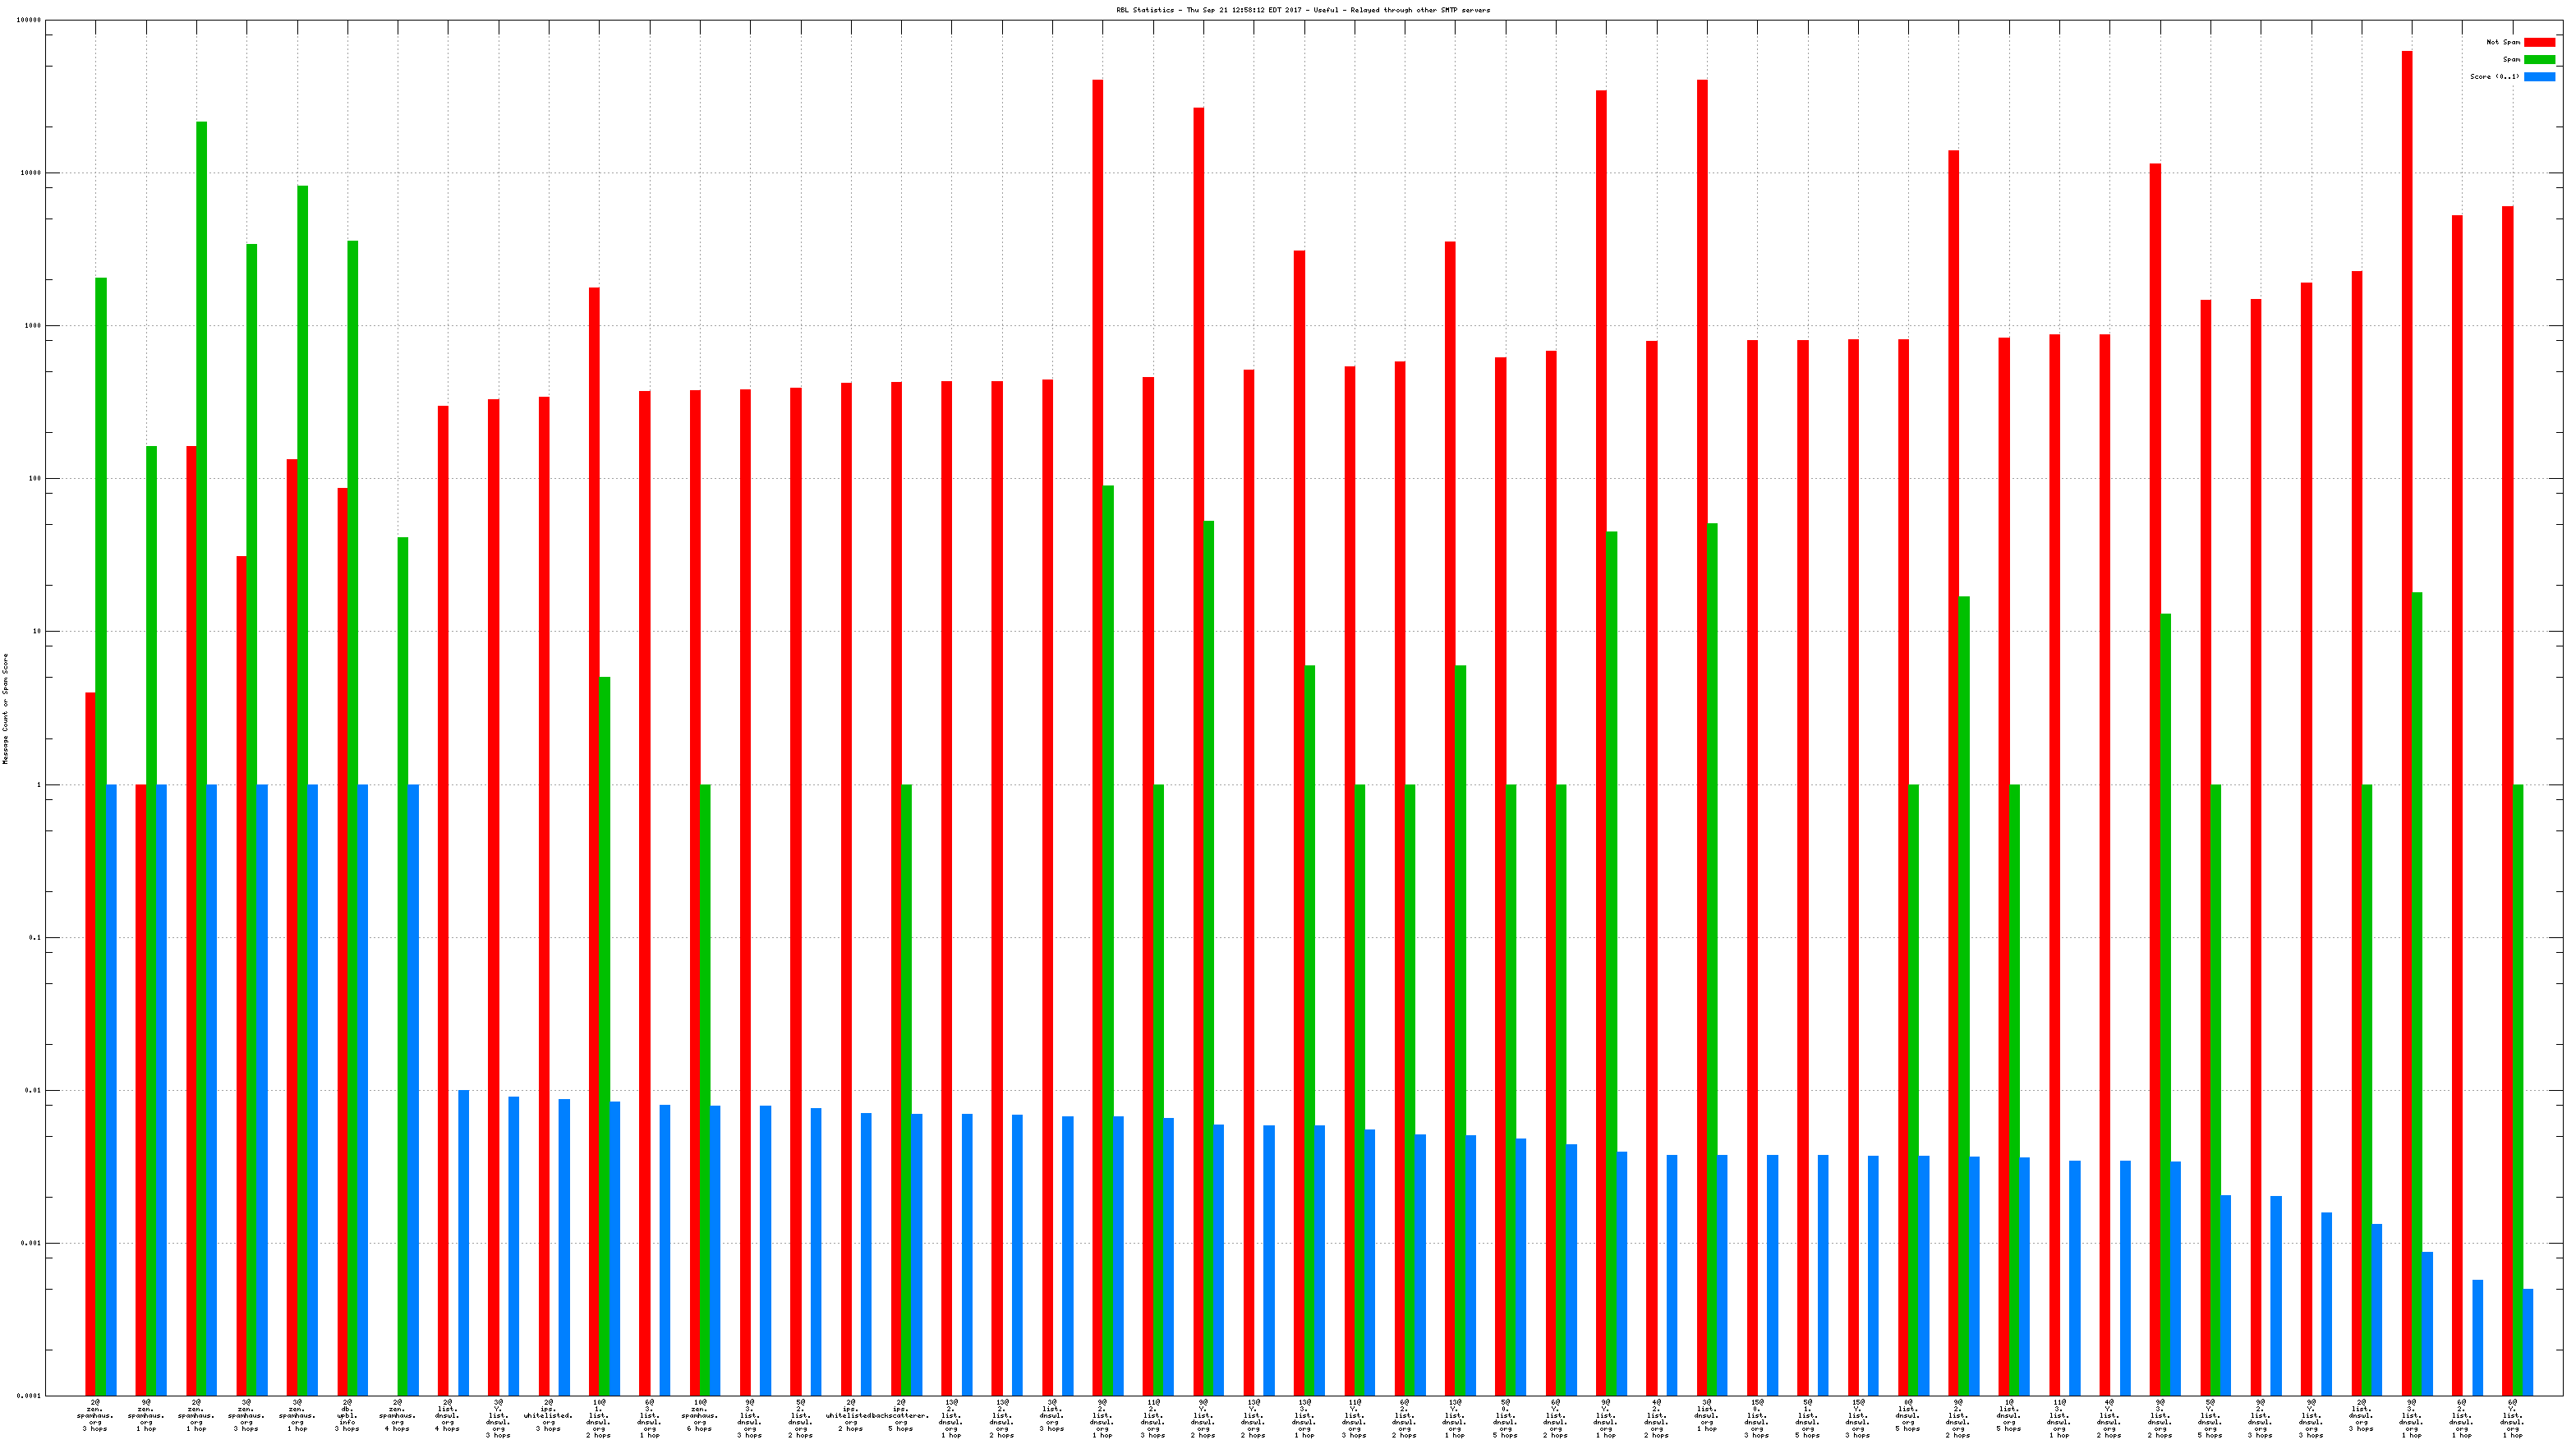This screenshot has height=1449, width=2576.
Task: Click the first zen.spamhaus.org 3 hops label
Action: pos(96,1415)
